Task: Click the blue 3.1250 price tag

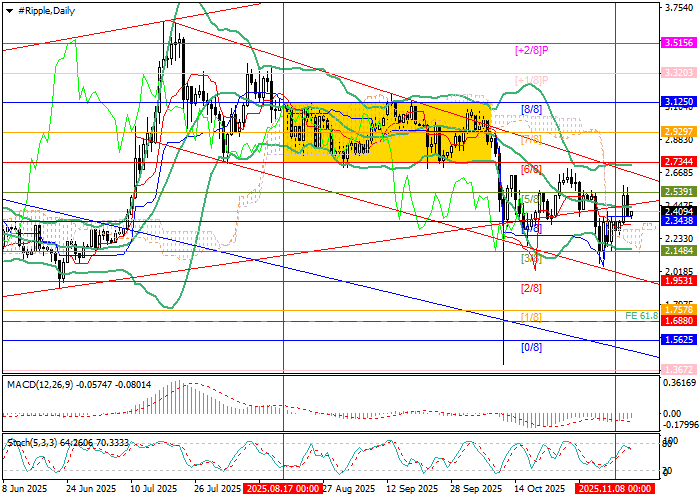Action: pos(680,102)
